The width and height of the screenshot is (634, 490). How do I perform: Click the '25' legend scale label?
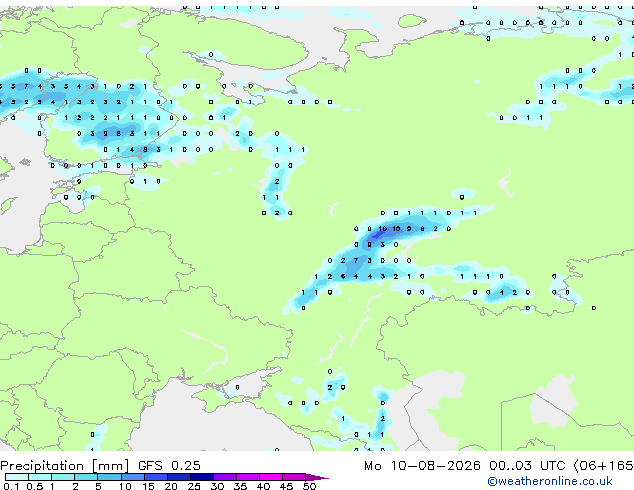coord(194,486)
